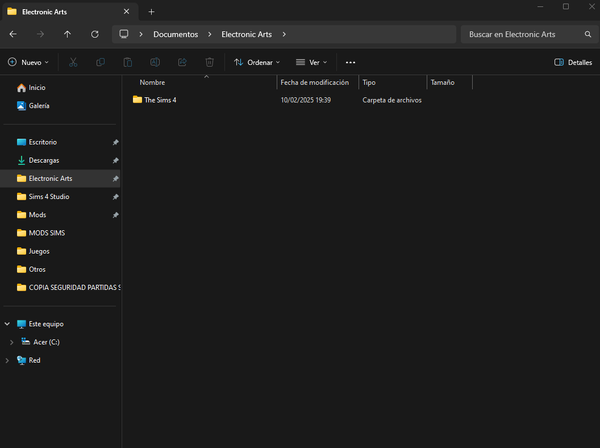Expand the Acer (C:) drive node
Viewport: 600px width, 448px height.
11,342
